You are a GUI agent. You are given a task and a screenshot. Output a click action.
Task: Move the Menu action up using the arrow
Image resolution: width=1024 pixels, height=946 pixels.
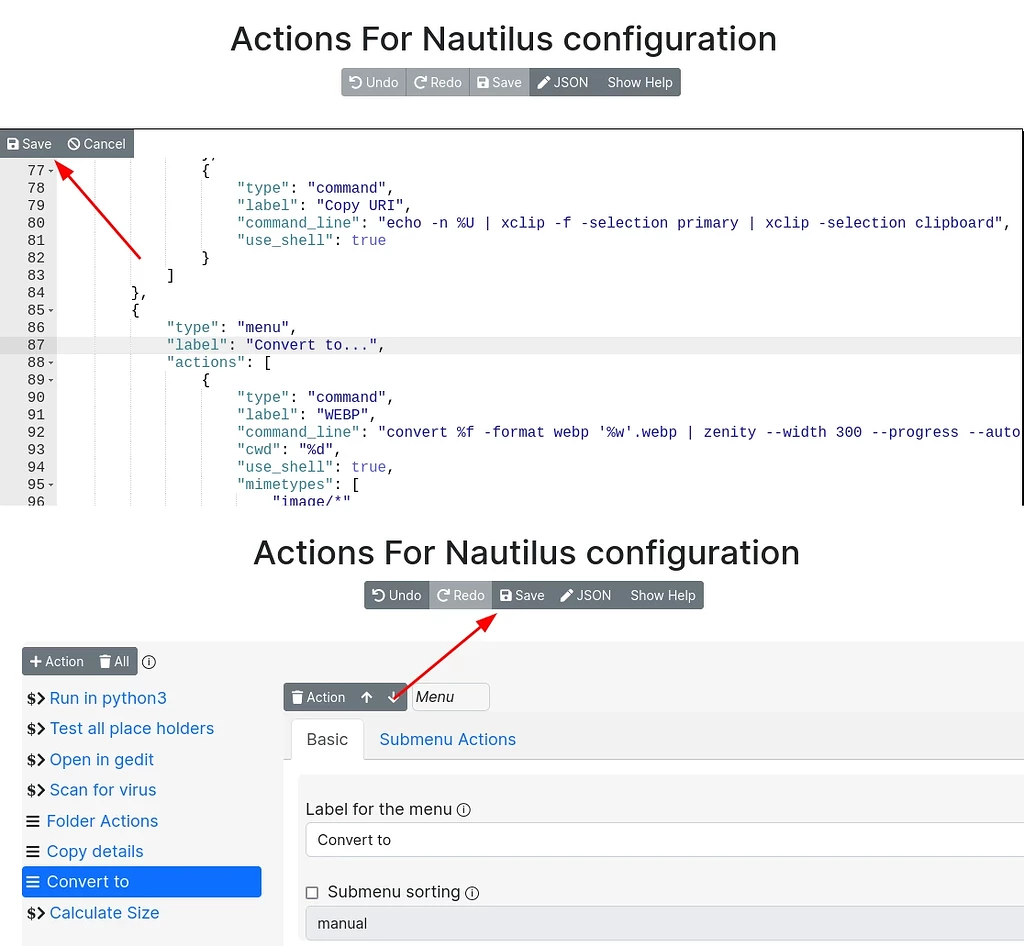coord(368,697)
